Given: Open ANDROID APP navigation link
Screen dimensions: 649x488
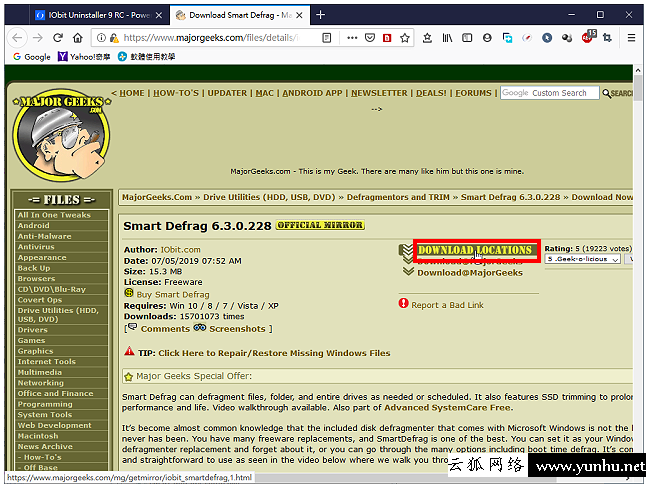Looking at the screenshot, I should [x=312, y=93].
